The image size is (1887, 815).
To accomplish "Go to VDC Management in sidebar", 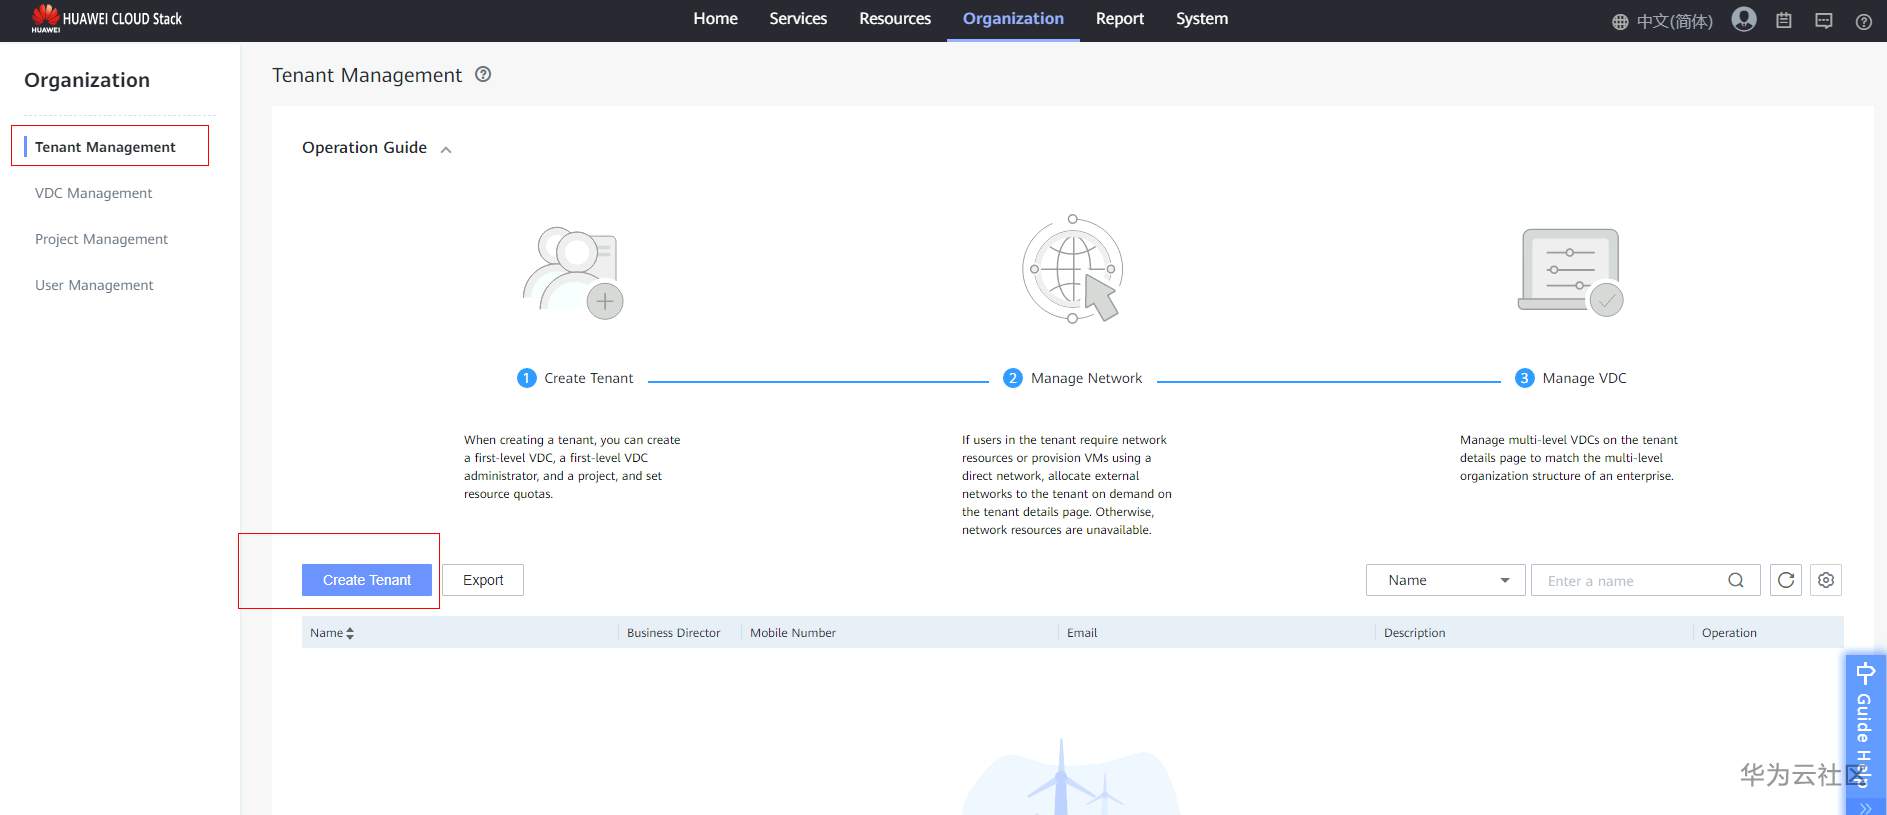I will pyautogui.click(x=94, y=193).
